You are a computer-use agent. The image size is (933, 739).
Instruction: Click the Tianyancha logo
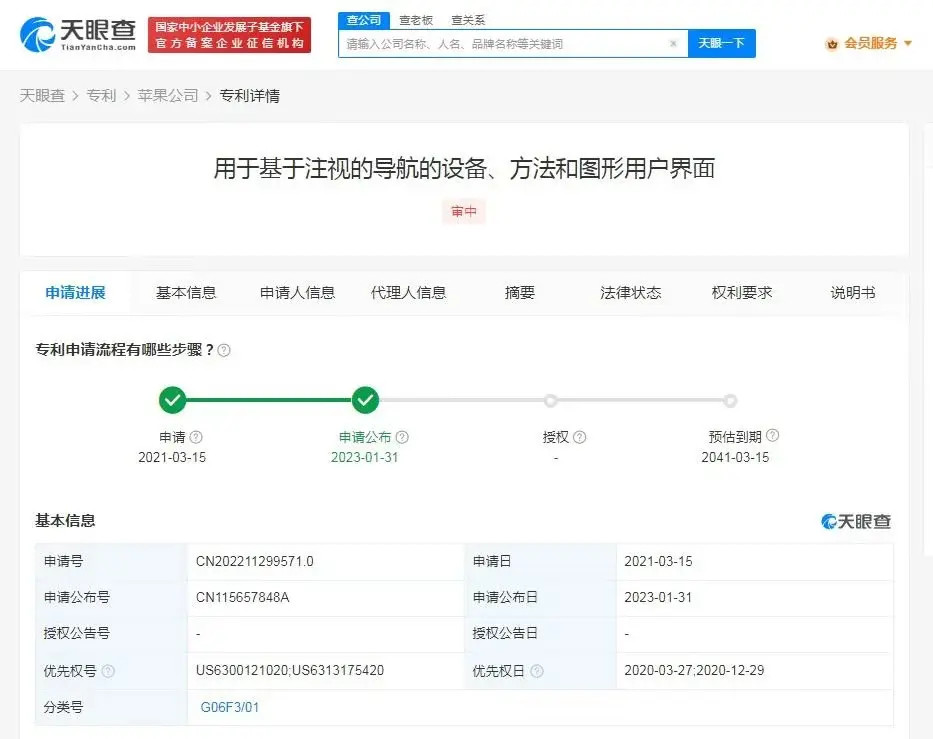(x=78, y=35)
